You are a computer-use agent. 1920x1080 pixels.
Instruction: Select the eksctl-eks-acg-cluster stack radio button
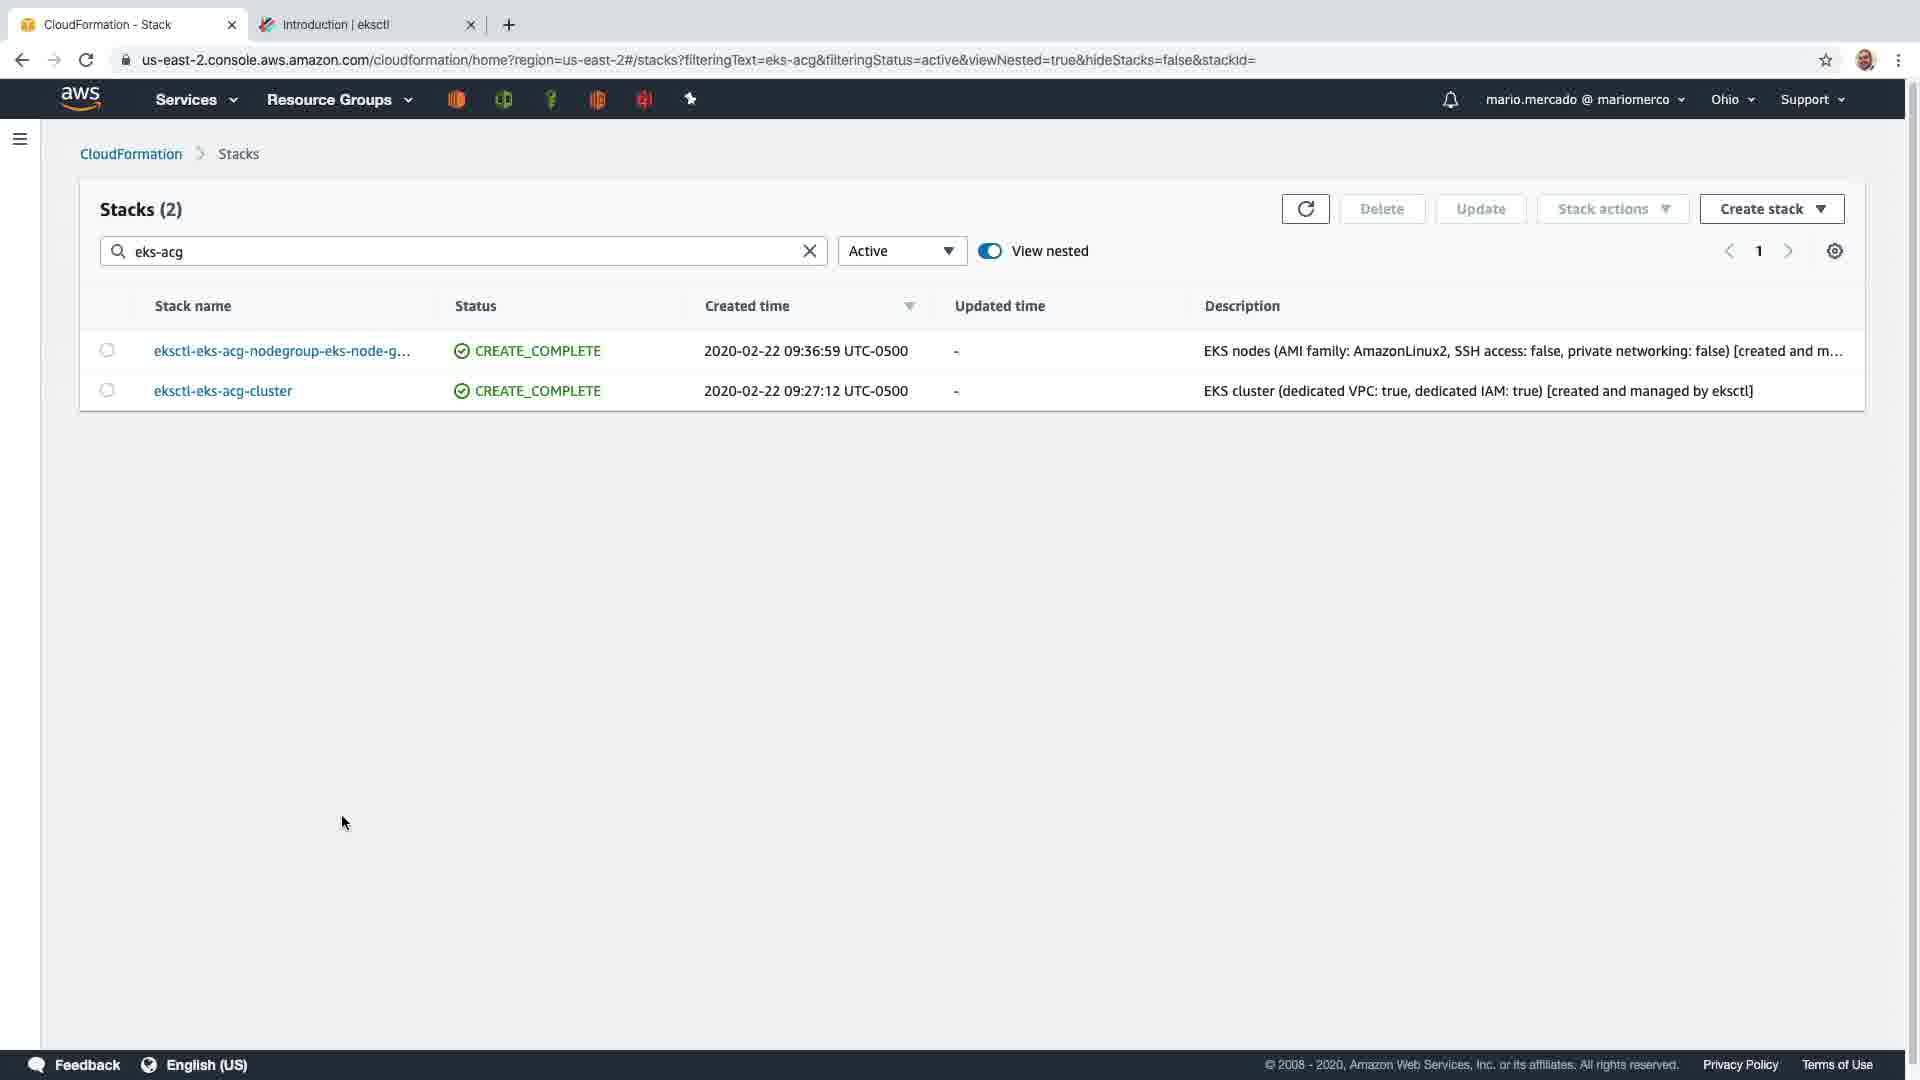click(x=107, y=390)
